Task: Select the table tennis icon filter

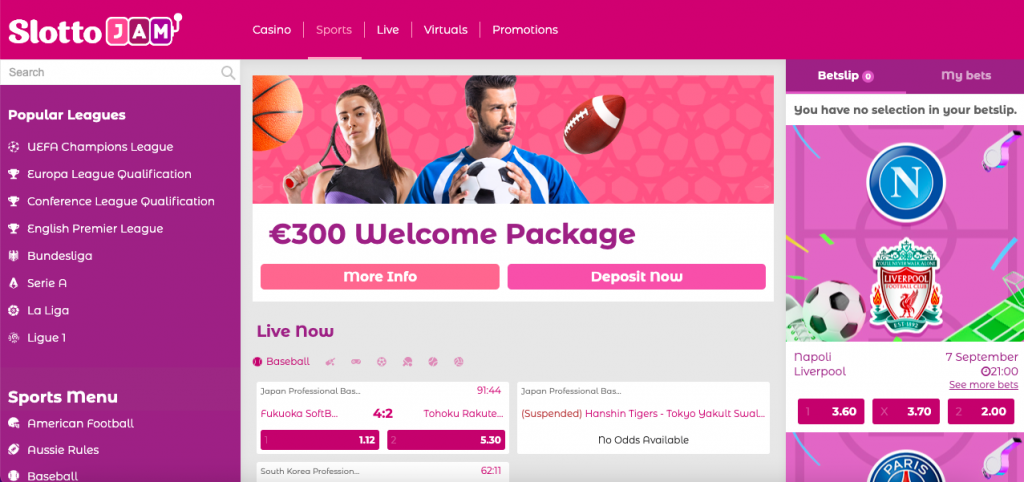Action: pyautogui.click(x=408, y=361)
